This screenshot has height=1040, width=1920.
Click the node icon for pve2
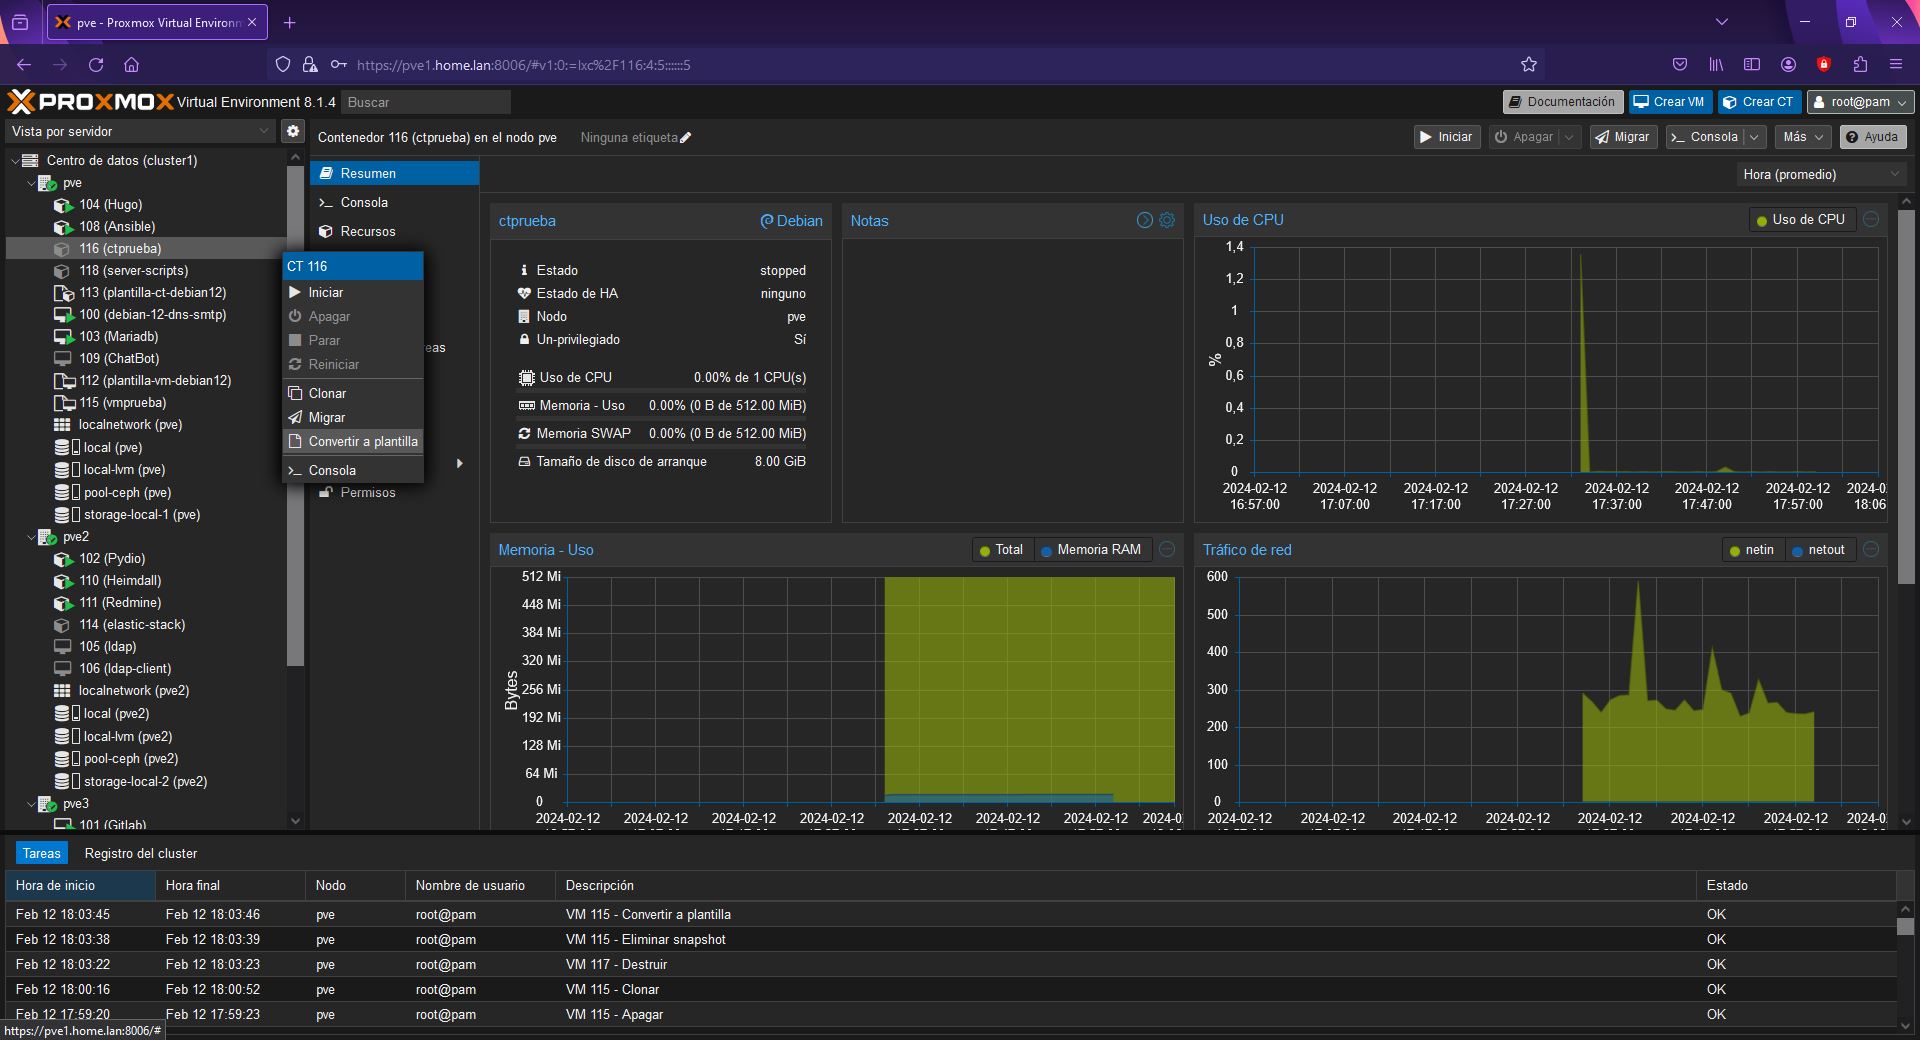[x=47, y=537]
